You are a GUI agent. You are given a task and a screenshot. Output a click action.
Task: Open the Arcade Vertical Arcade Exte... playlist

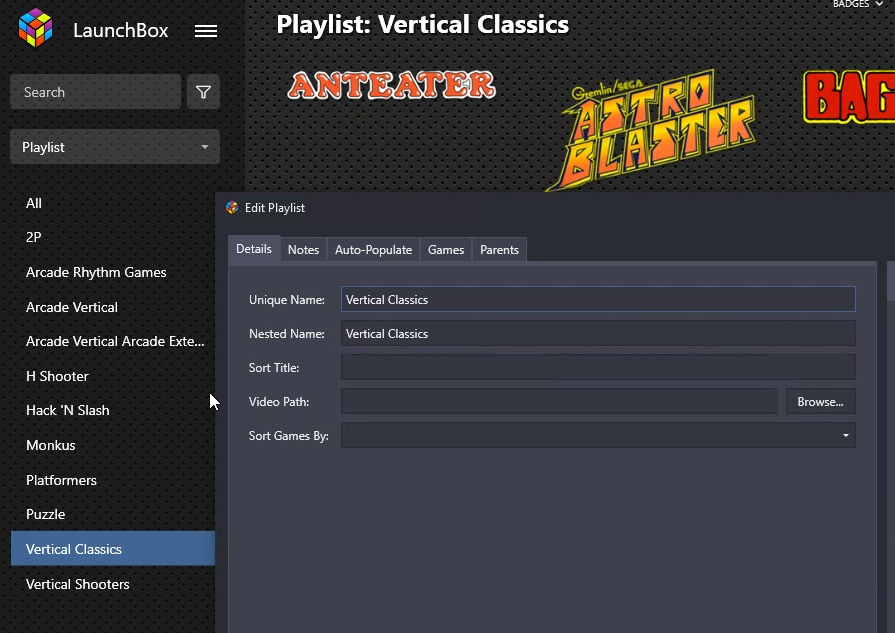[x=113, y=341]
